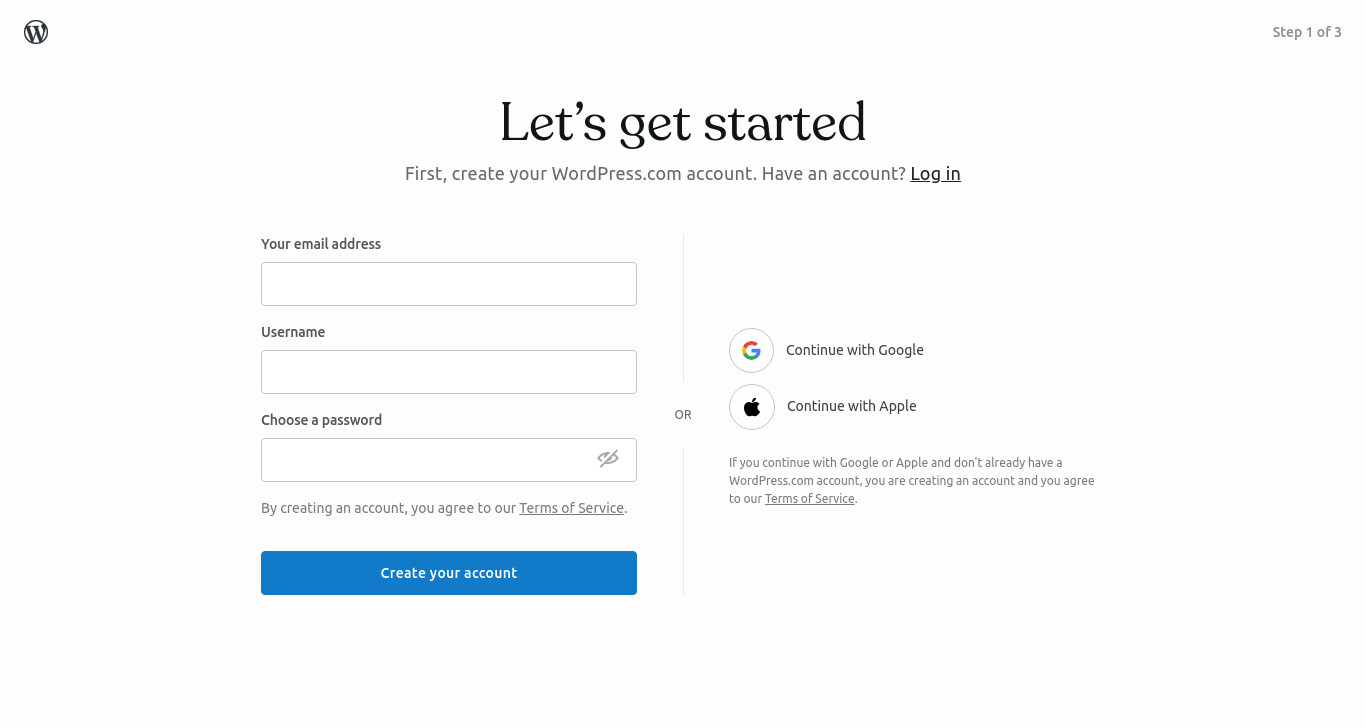
Task: Click the Apple logo icon
Action: point(752,407)
